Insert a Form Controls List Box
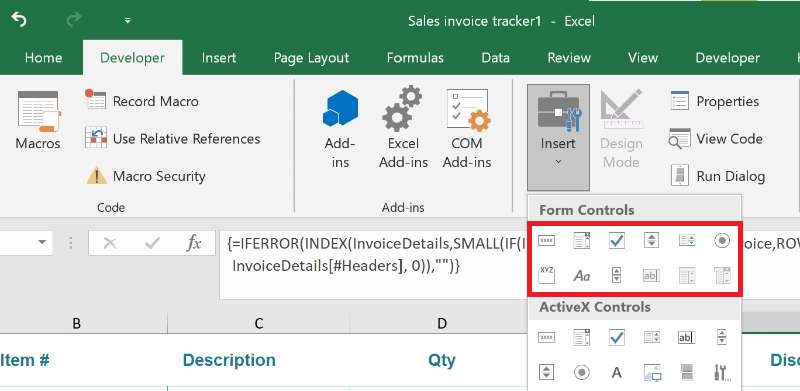 coord(687,240)
